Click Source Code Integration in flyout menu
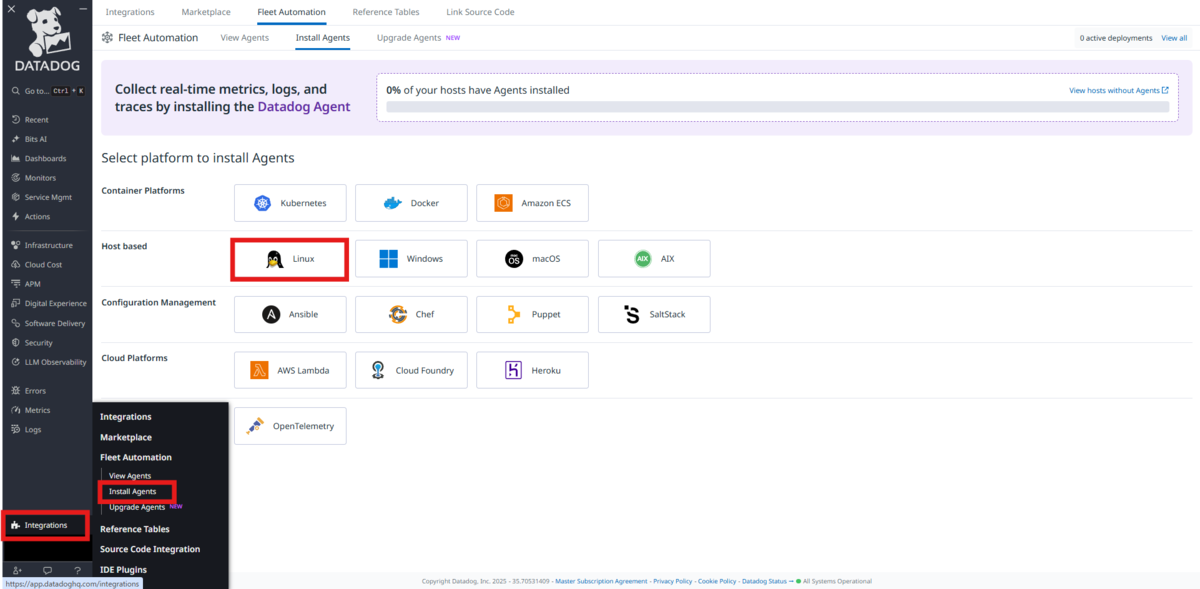Viewport: 1200px width, 589px height. (x=150, y=549)
